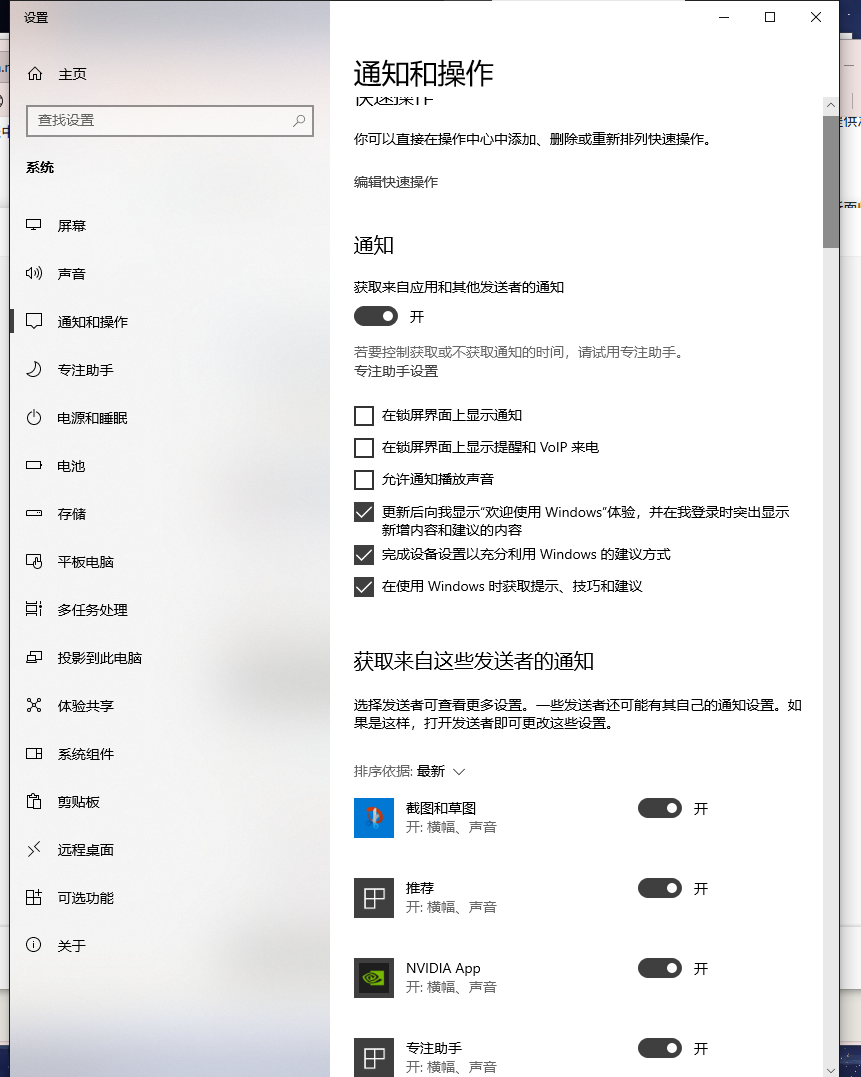Go to 电源和睡眠 settings text
This screenshot has height=1077, width=861.
(92, 418)
